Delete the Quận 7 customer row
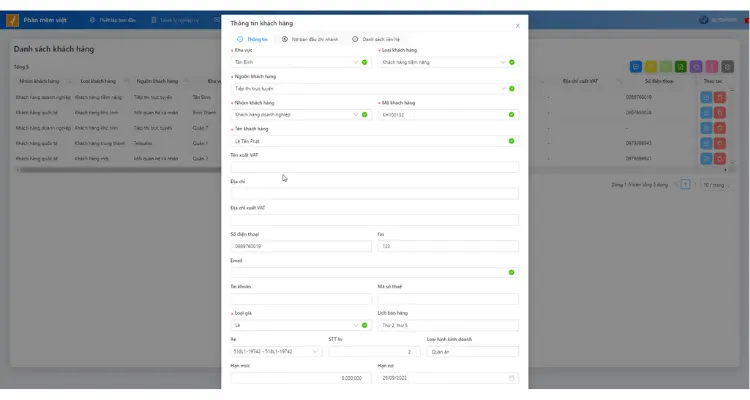Viewport: 750px width, 400px height. (720, 128)
